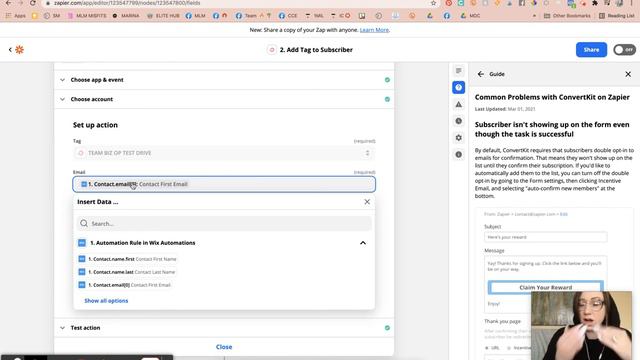This screenshot has width=640, height=360.
Task: Open the settings gear sidebar icon
Action: pos(459,138)
